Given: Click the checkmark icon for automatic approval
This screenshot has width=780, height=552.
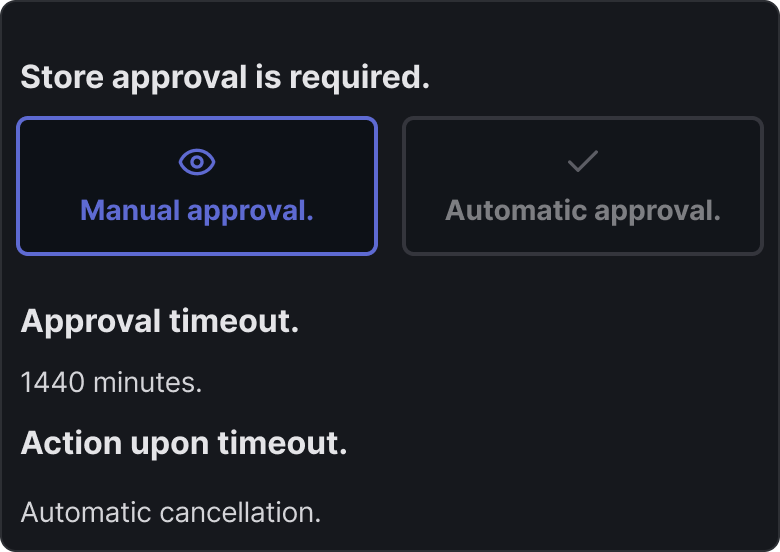Looking at the screenshot, I should (582, 162).
